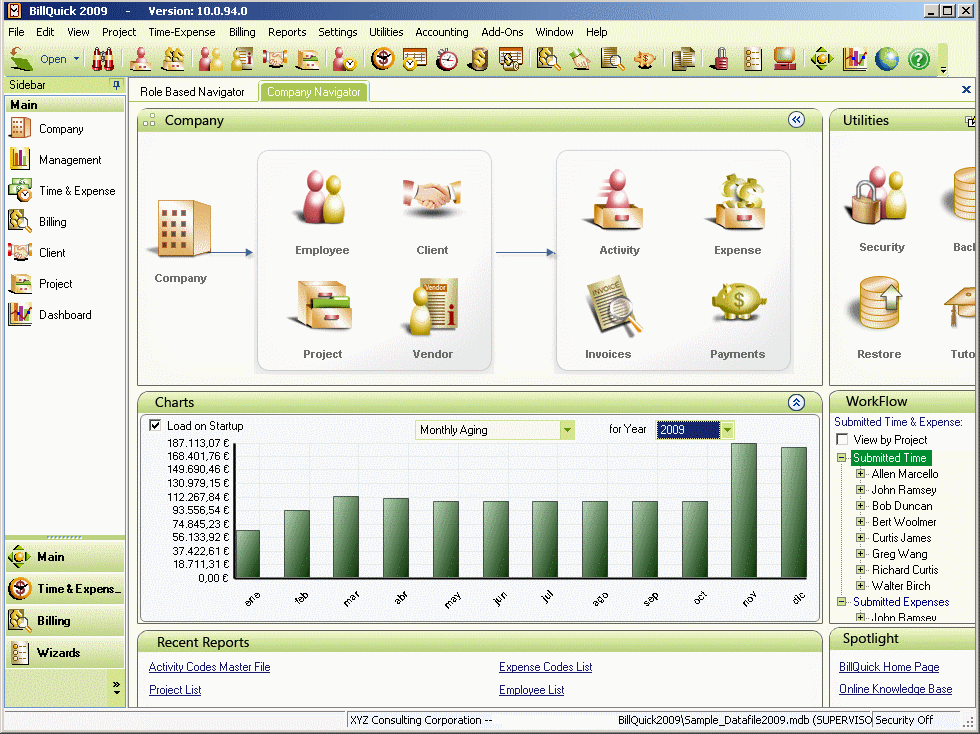The height and width of the screenshot is (734, 980).
Task: Open the Payments piggy bank icon
Action: click(x=739, y=302)
